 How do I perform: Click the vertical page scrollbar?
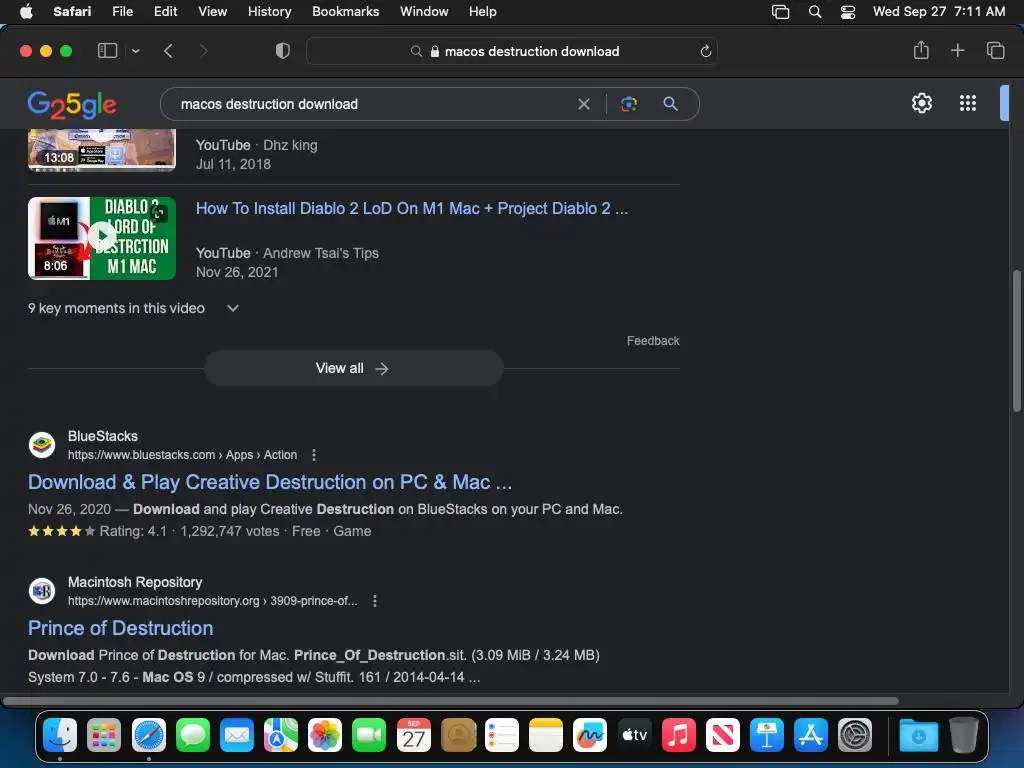(1016, 341)
